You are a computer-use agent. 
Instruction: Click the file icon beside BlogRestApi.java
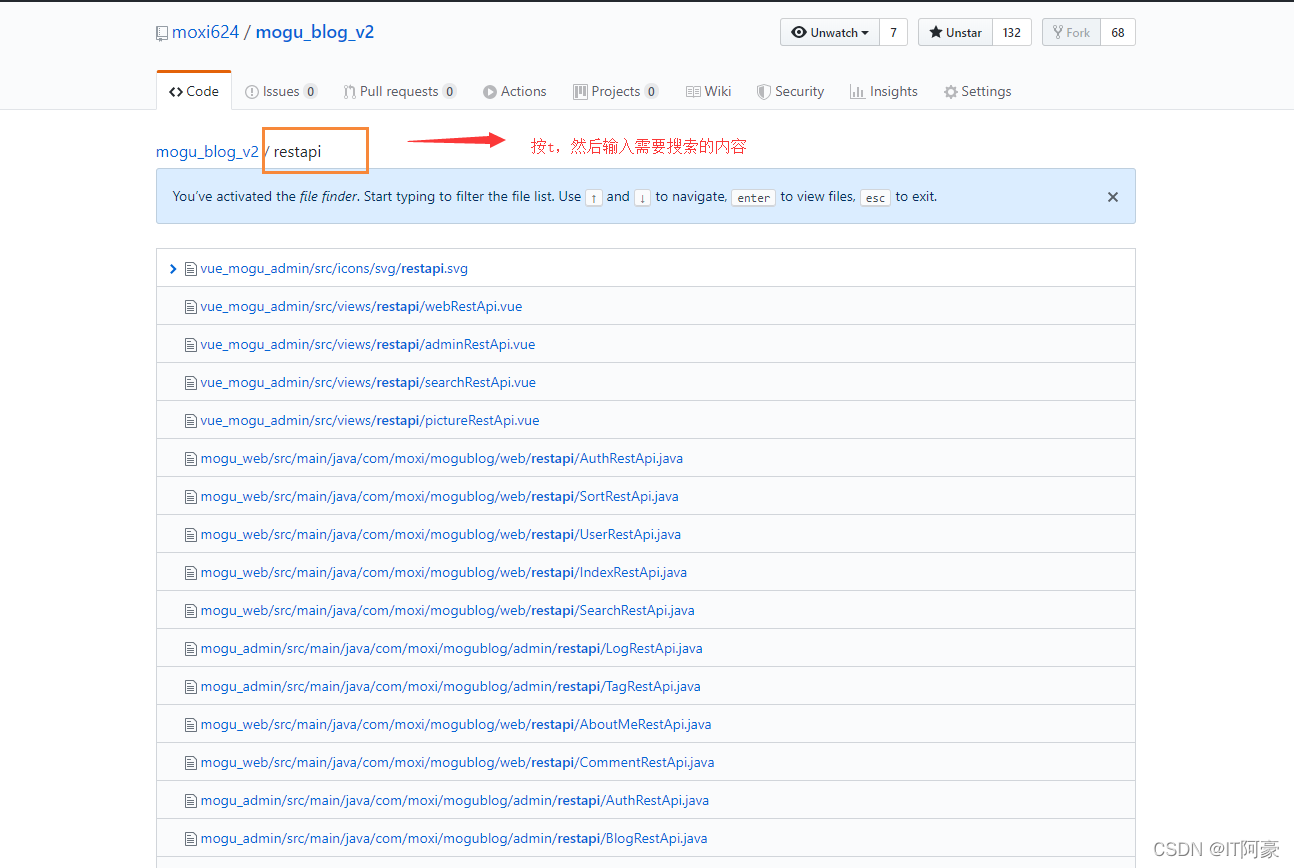point(190,839)
